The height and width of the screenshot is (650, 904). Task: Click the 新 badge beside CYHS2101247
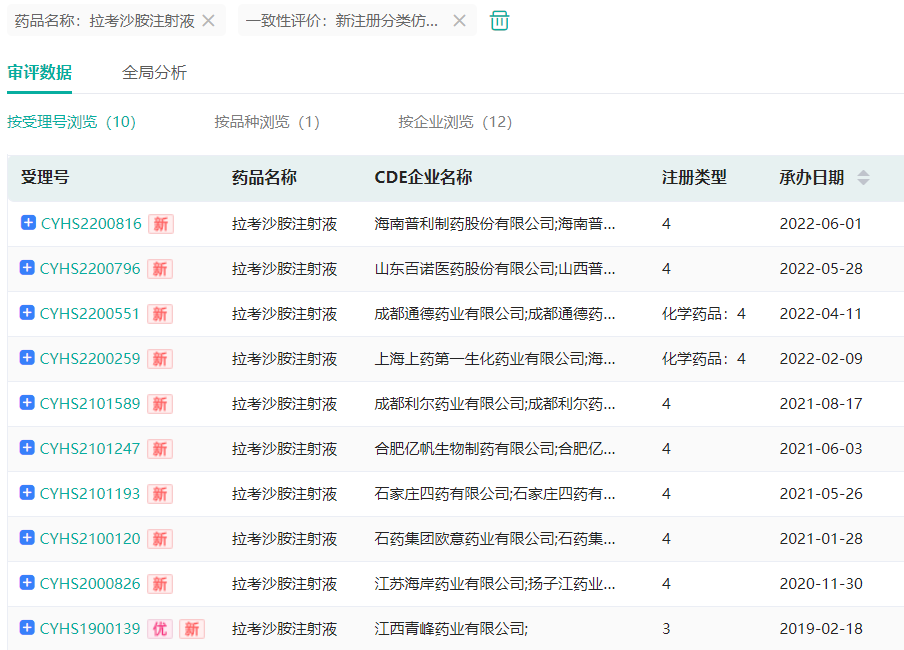pos(159,449)
